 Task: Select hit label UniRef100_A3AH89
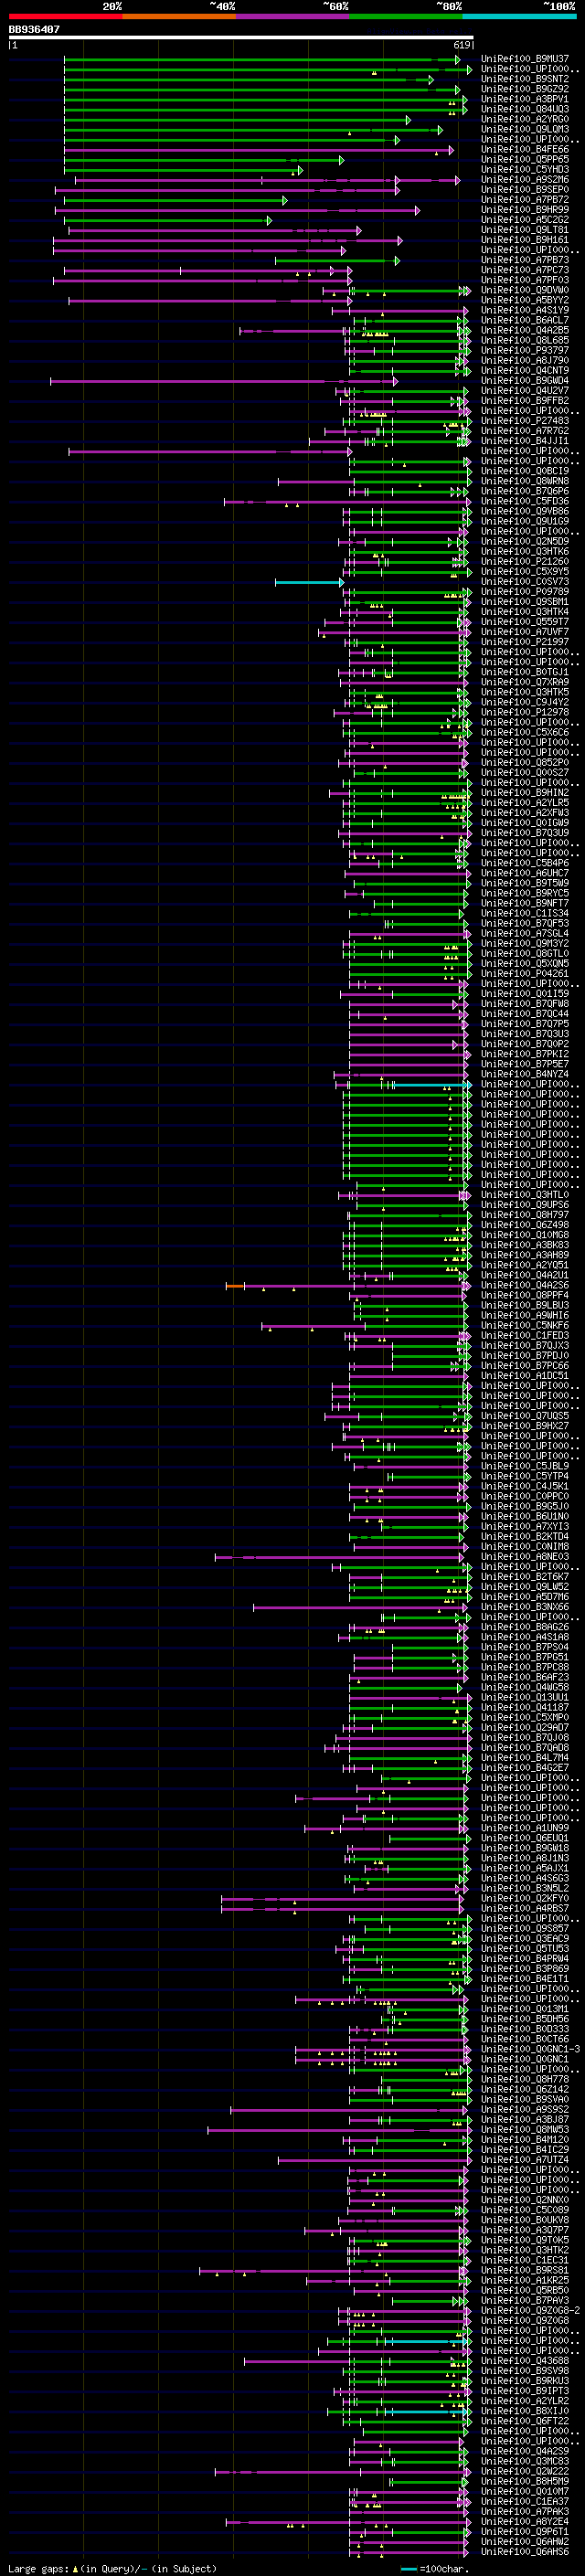point(525,1255)
